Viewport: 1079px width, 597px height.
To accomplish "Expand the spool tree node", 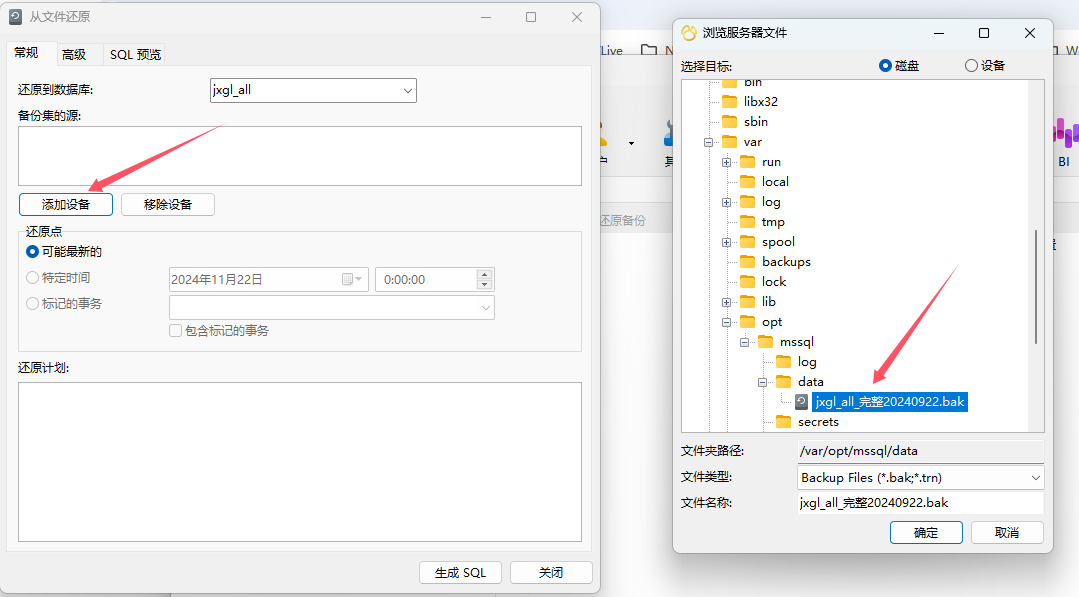I will click(726, 242).
